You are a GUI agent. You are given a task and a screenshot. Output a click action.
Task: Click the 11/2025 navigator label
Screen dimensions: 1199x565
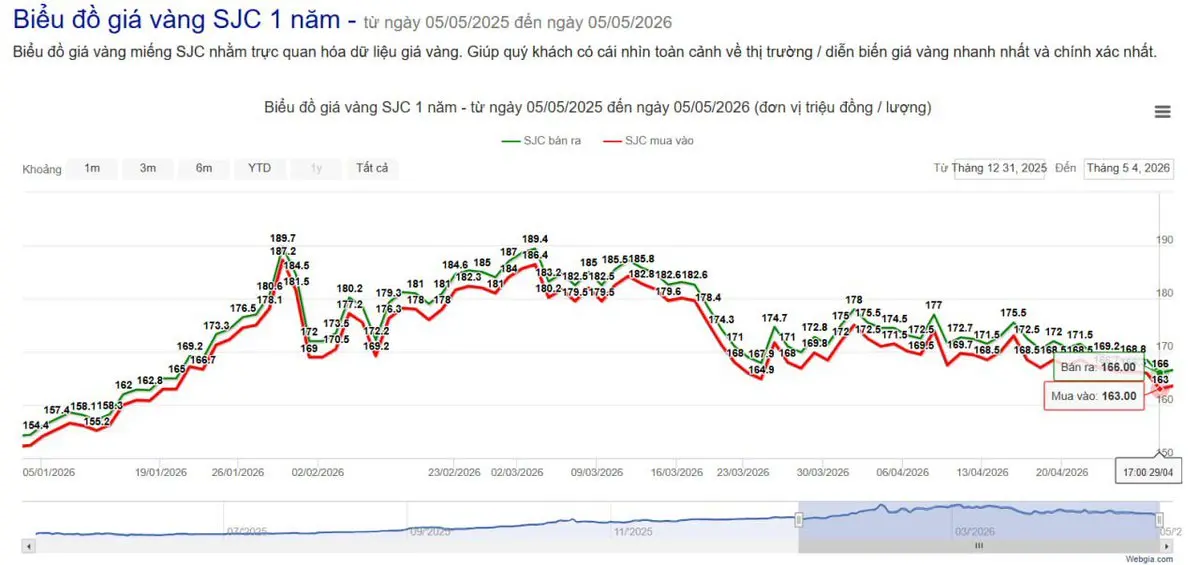click(631, 531)
